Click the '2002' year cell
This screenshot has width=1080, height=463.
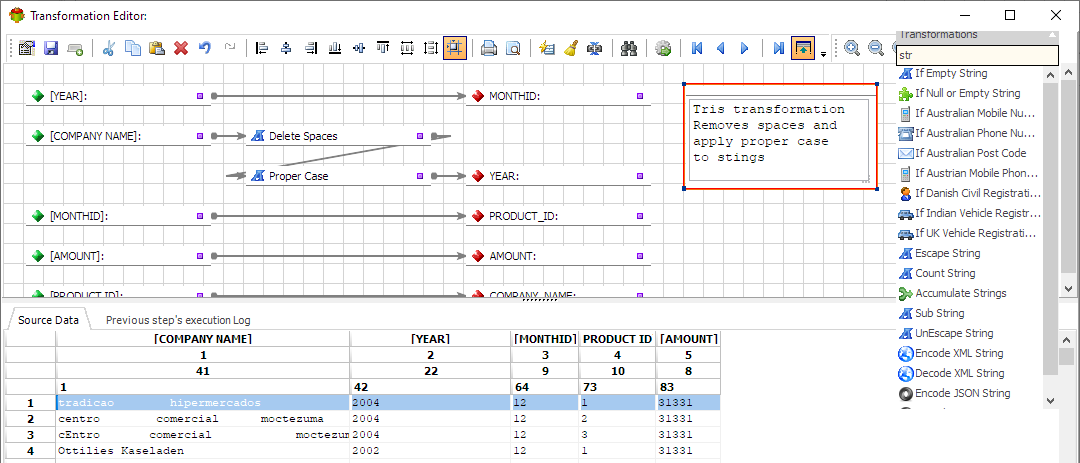[430, 451]
